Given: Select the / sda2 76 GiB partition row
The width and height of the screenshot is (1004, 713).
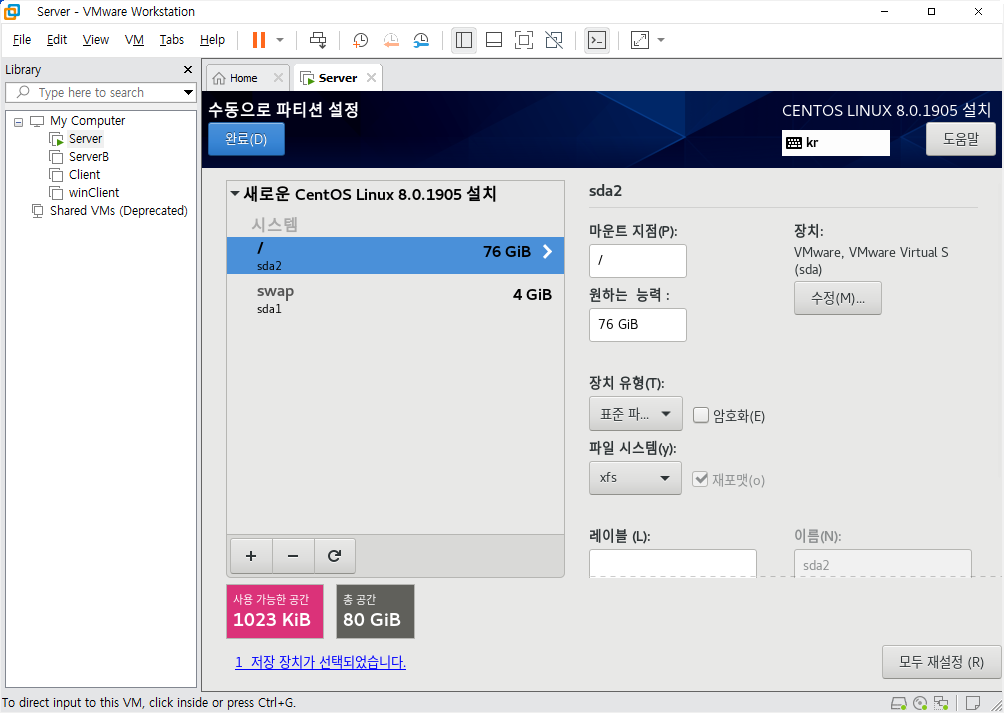Looking at the screenshot, I should [x=395, y=255].
